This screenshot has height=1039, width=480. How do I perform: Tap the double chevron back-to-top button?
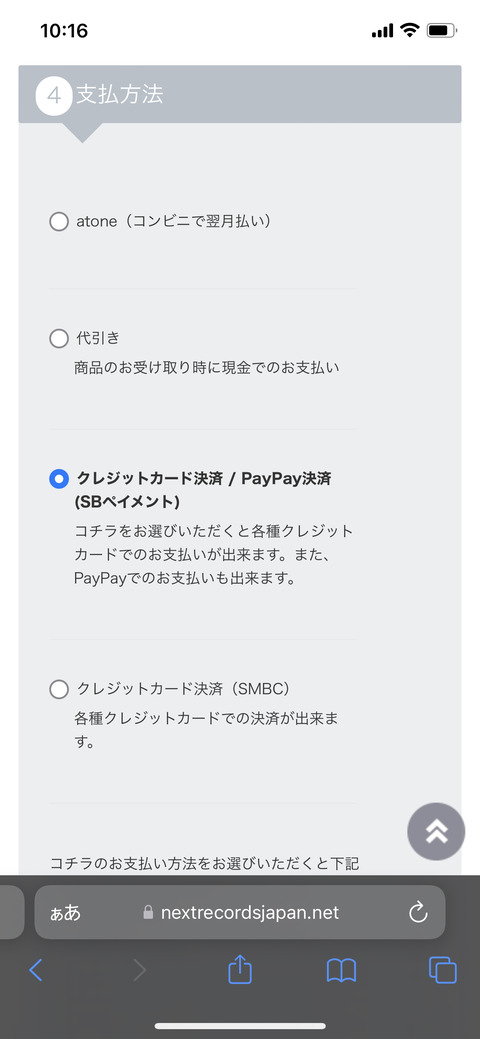click(436, 832)
